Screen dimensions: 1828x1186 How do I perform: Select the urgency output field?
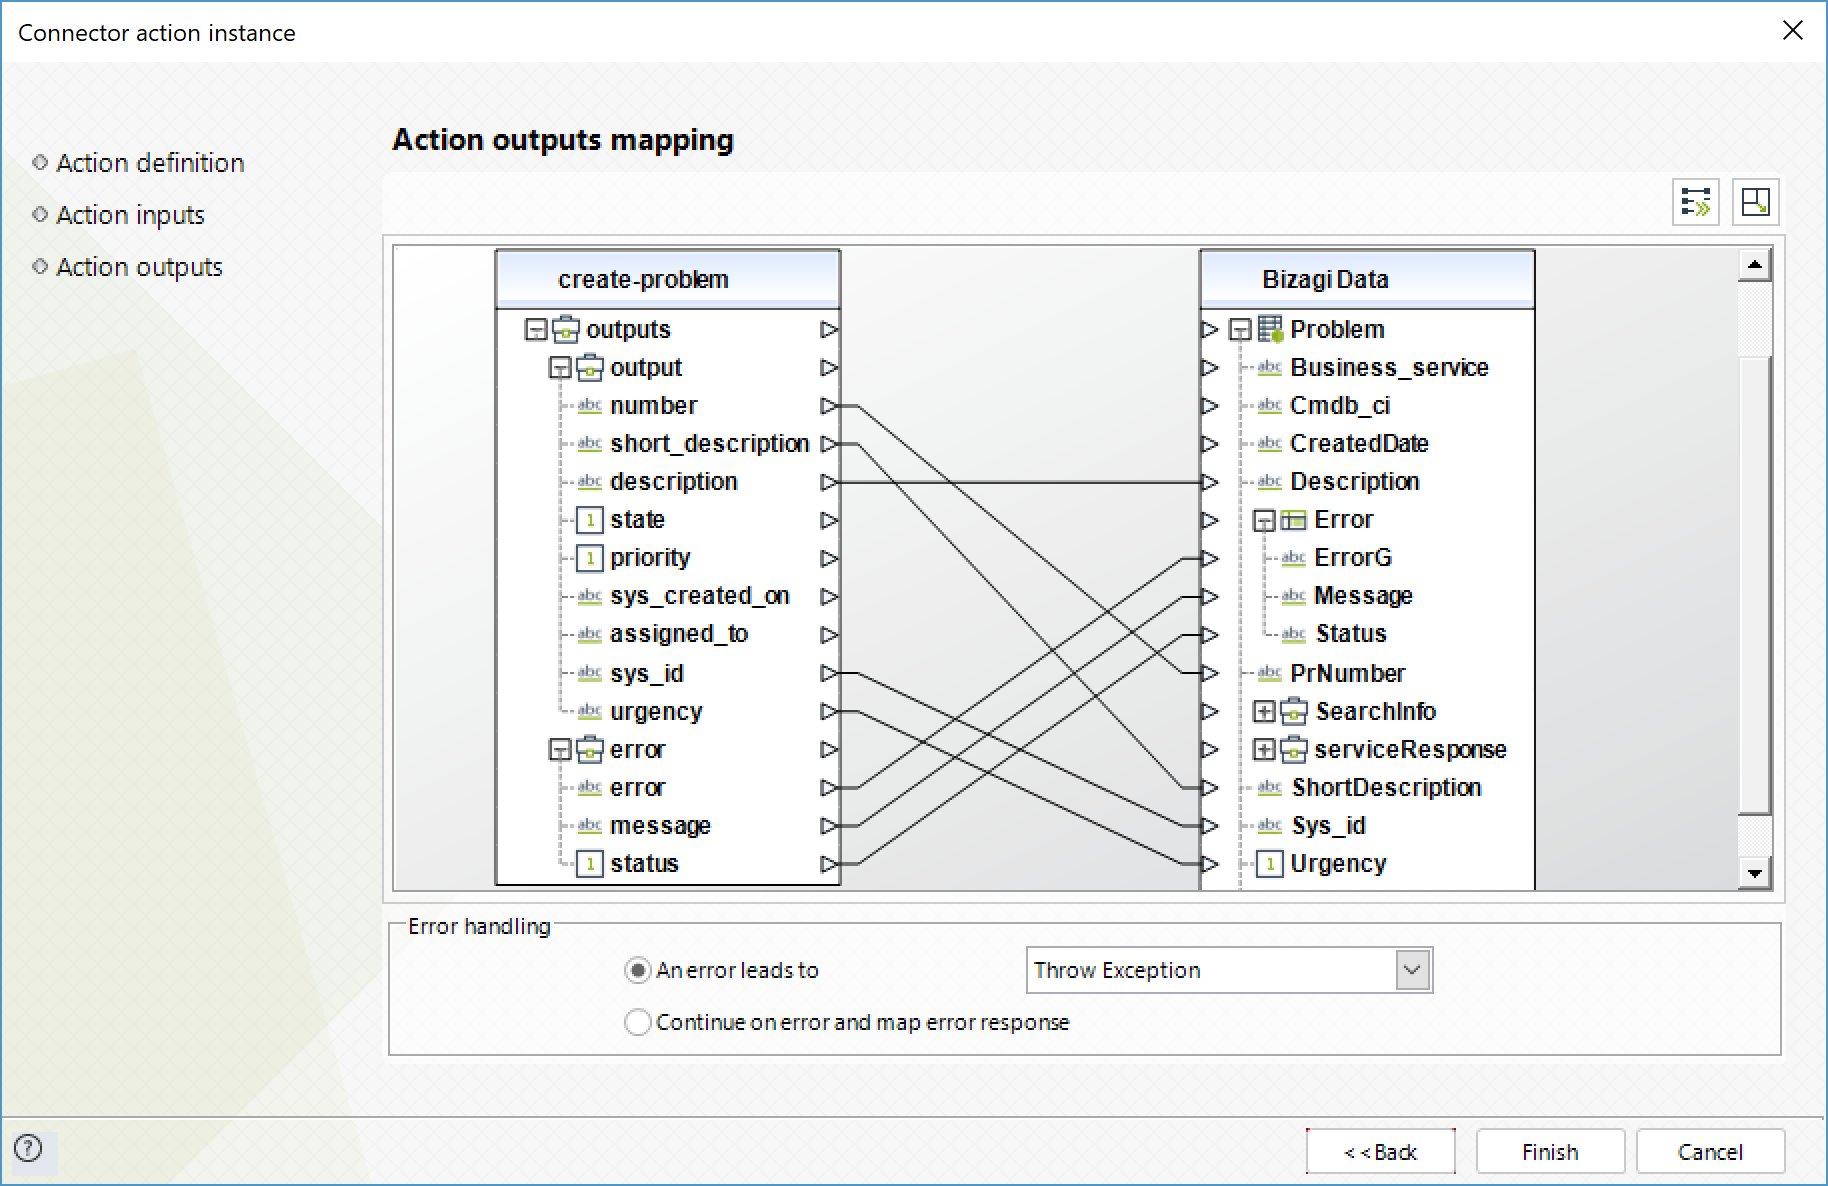pos(656,712)
